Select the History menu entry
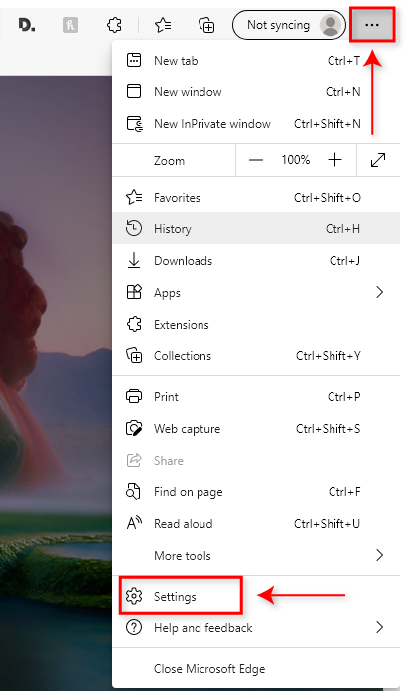408x691 pixels. [x=256, y=228]
